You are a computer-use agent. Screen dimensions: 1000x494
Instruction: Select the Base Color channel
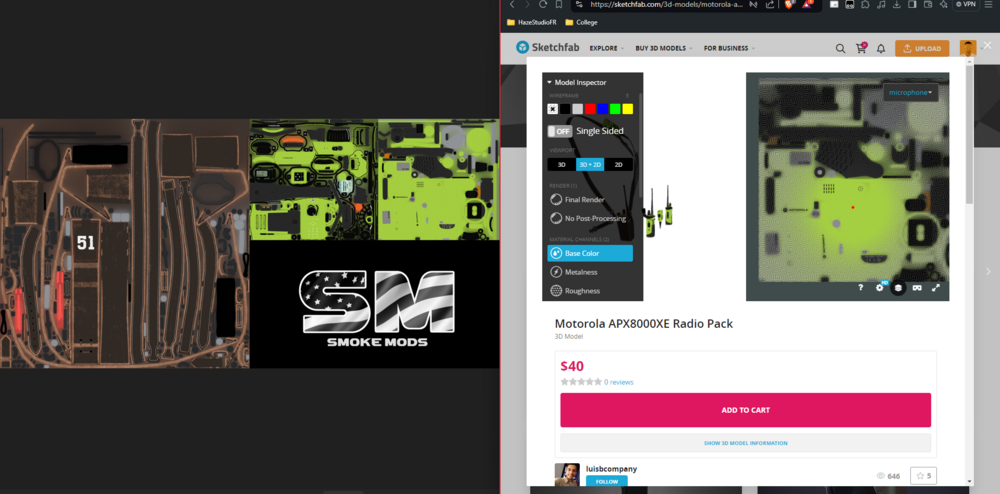click(590, 253)
